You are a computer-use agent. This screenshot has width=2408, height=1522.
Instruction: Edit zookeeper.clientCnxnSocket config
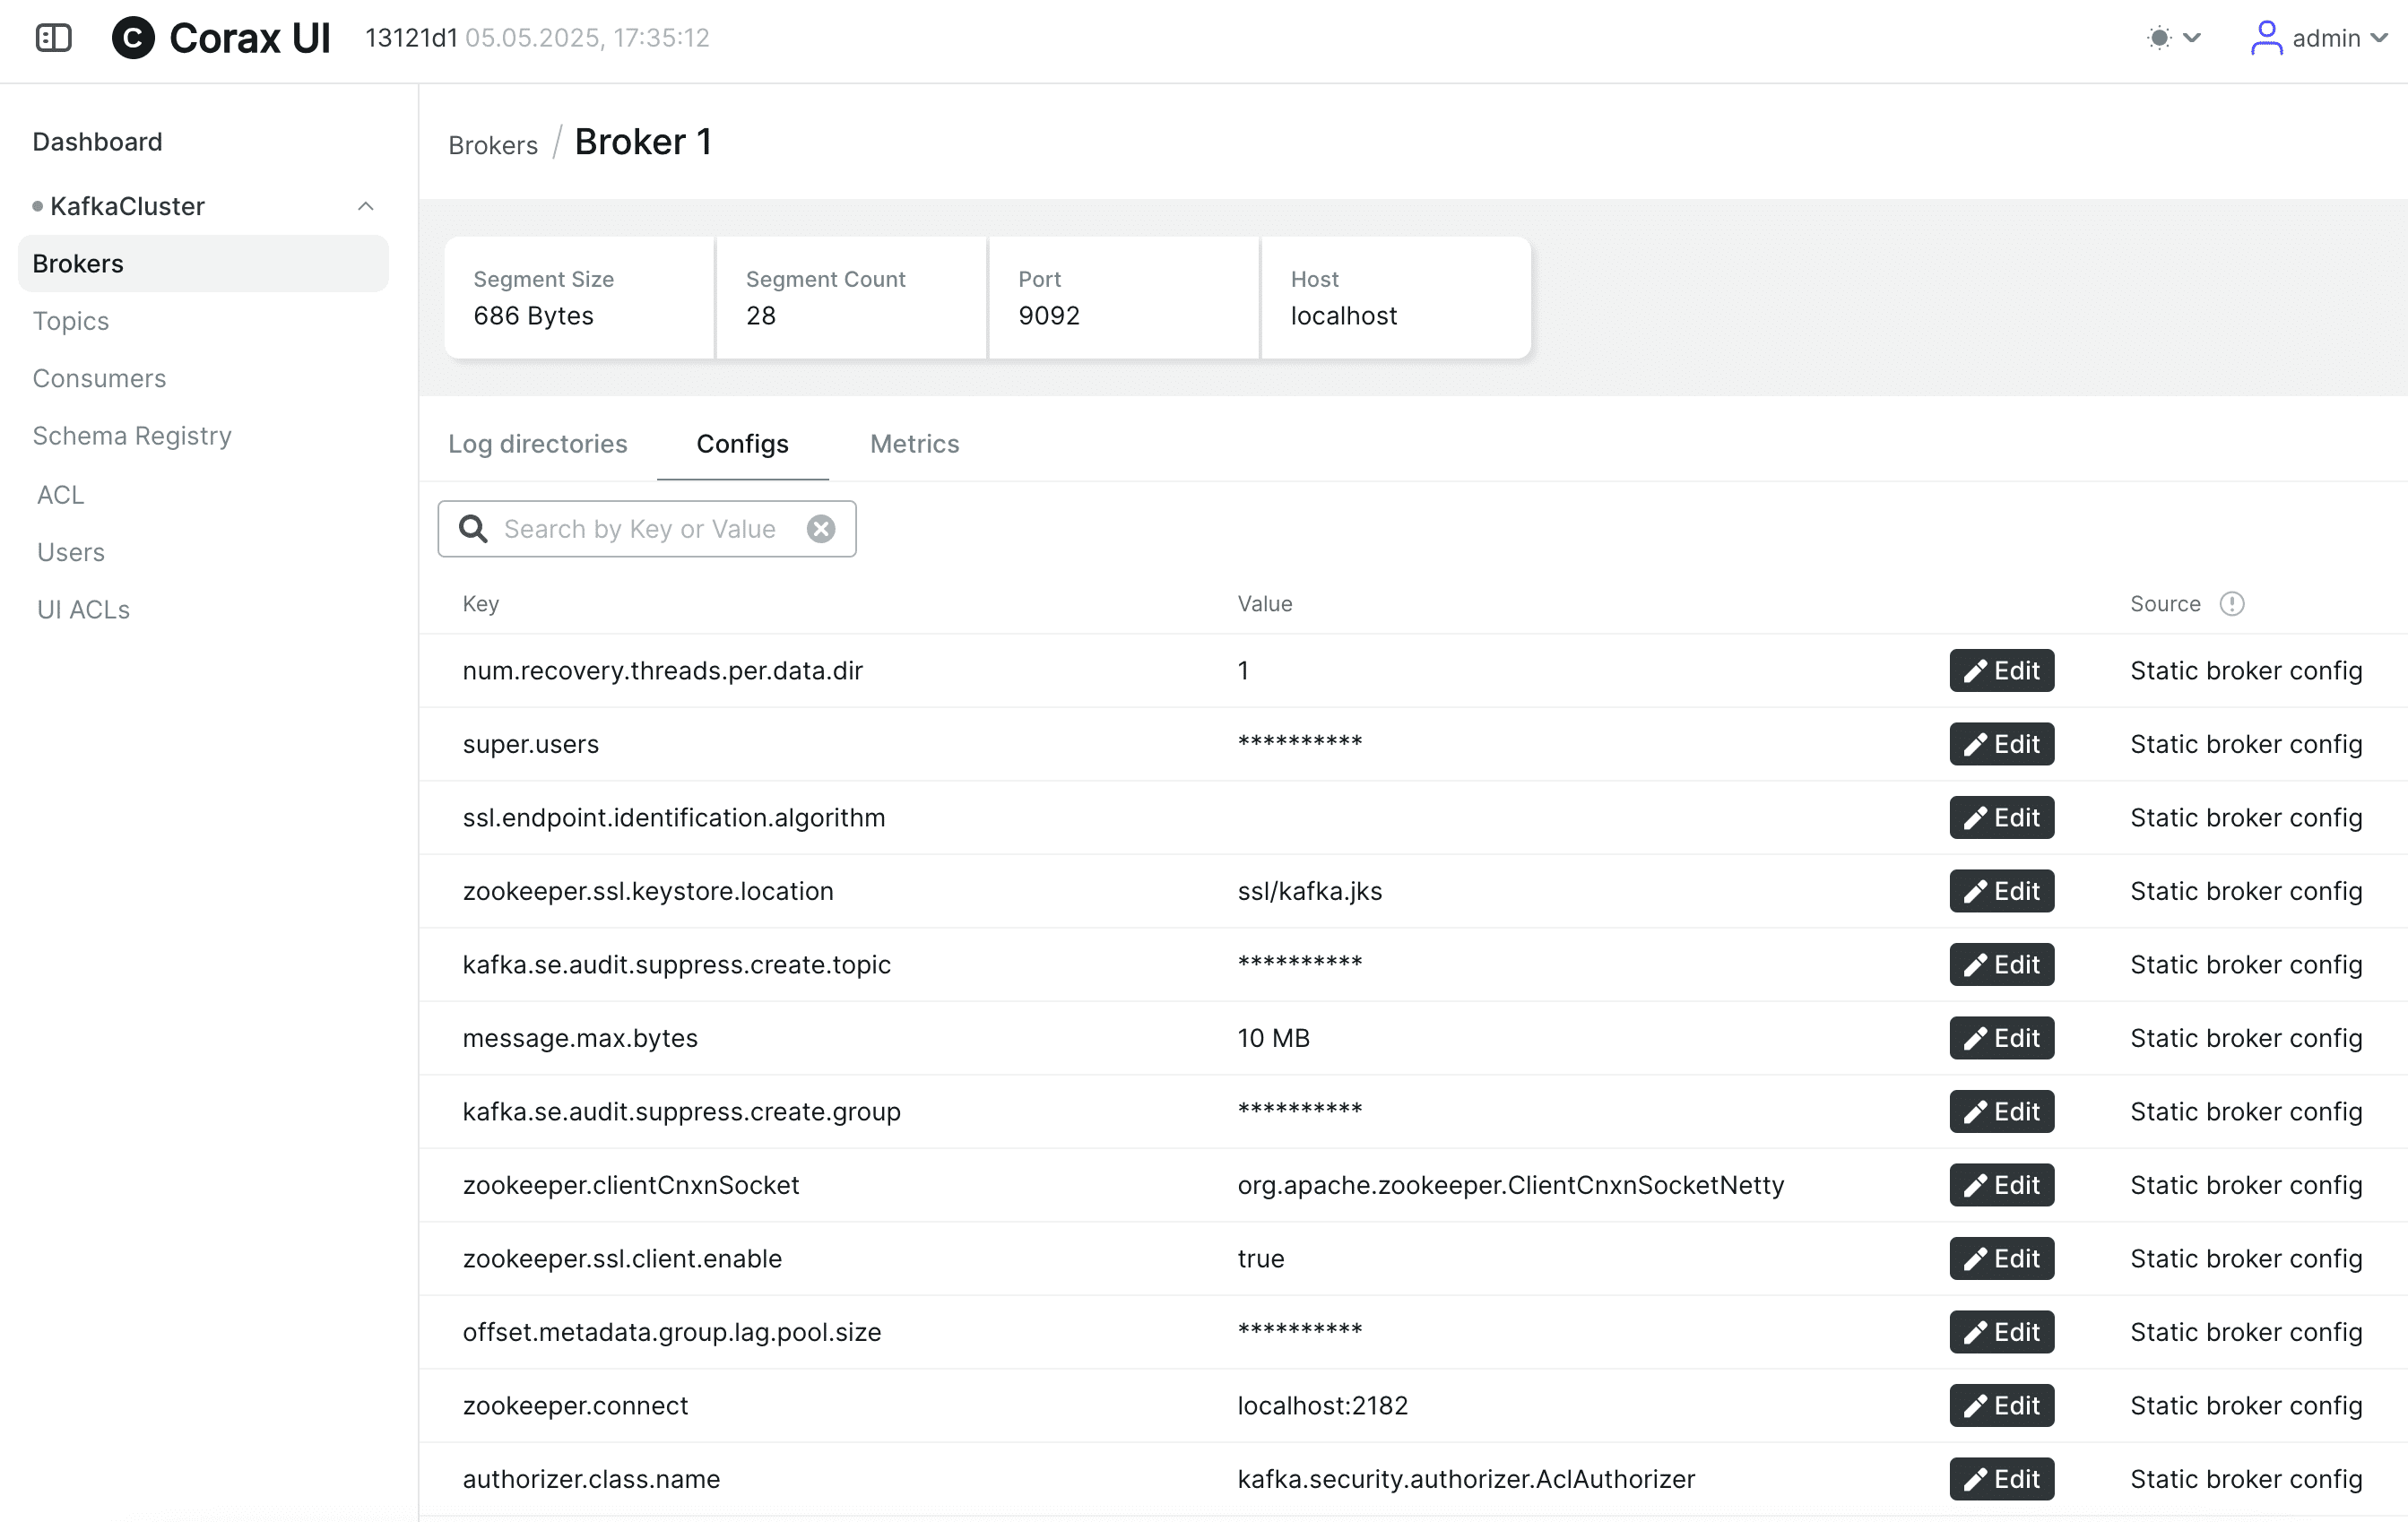pos(2002,1185)
